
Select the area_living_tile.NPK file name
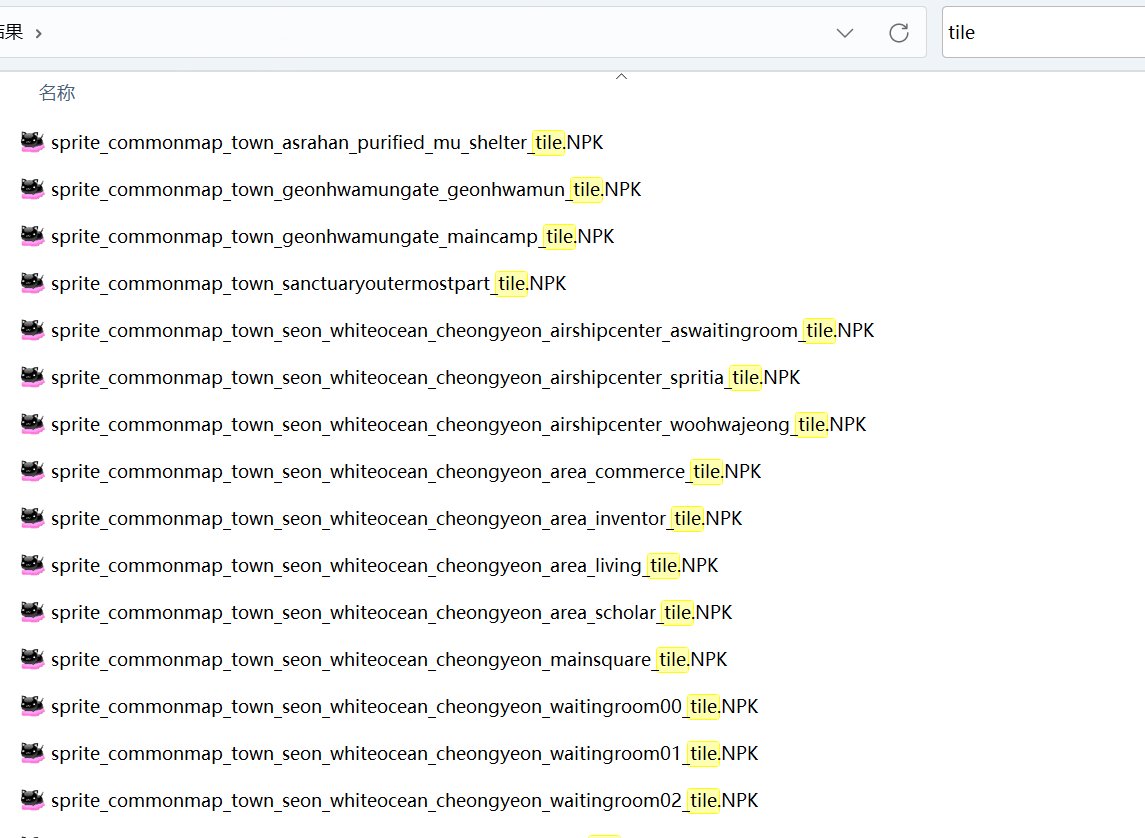click(384, 566)
